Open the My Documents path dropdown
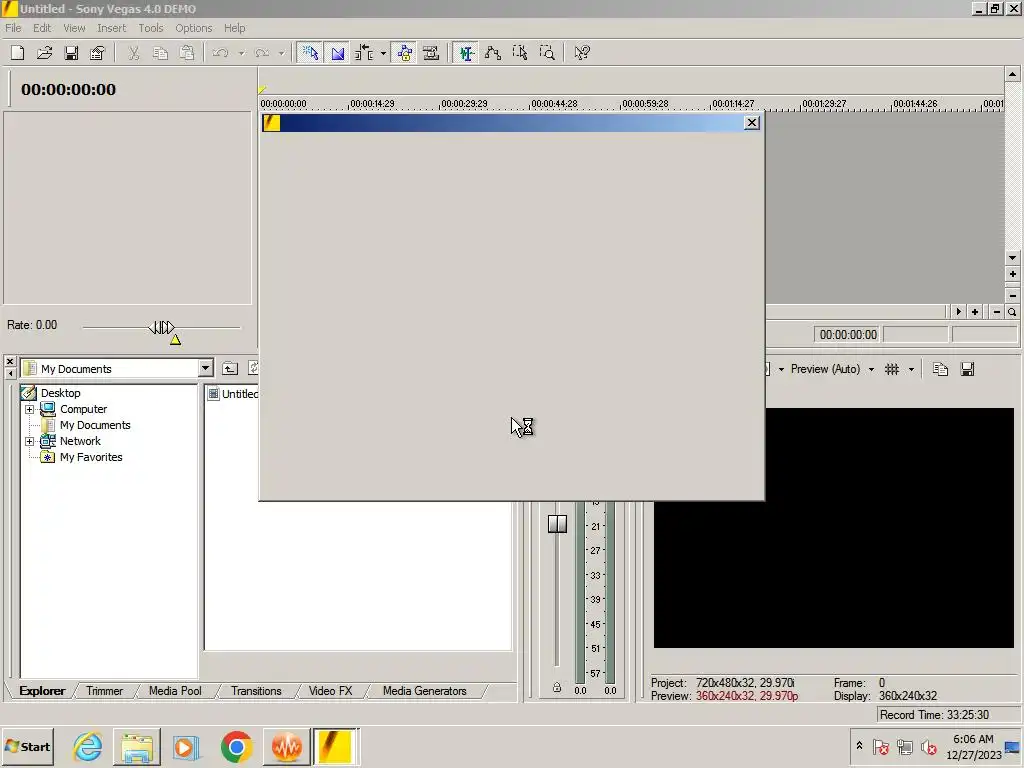This screenshot has width=1024, height=768. pyautogui.click(x=205, y=368)
